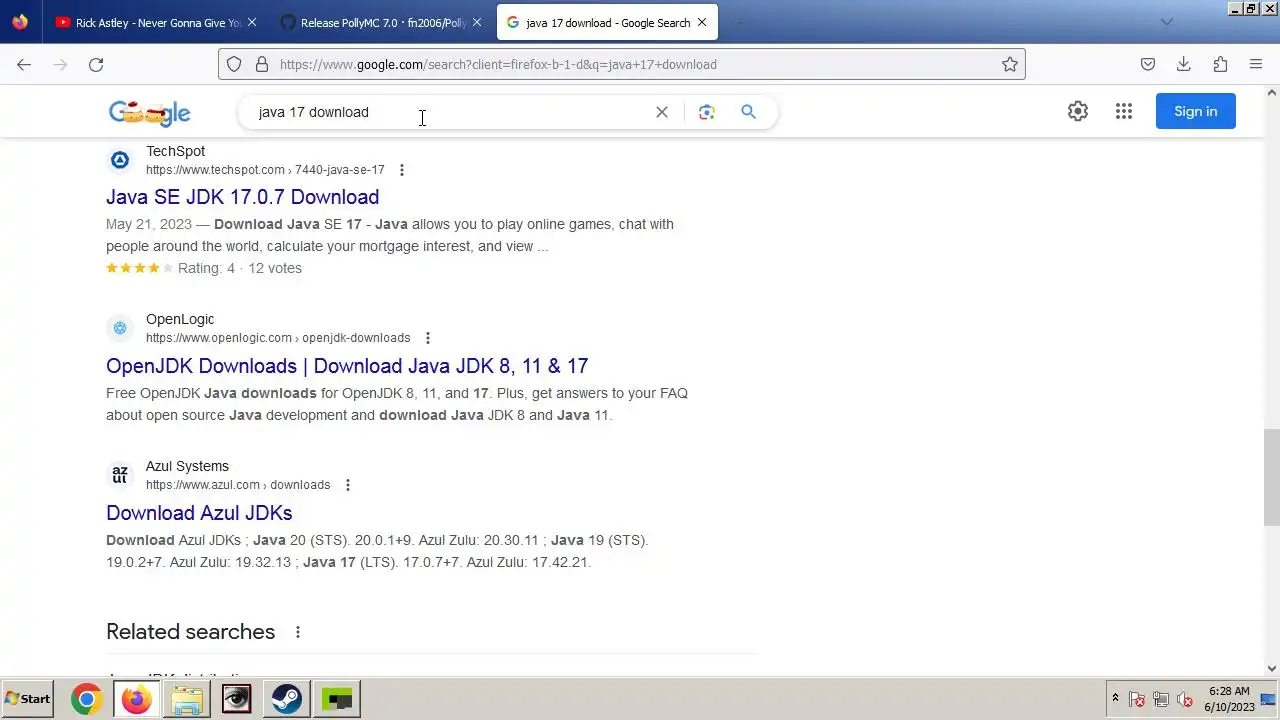The image size is (1280, 720).
Task: Open Google quick settings gear
Action: 1078,111
